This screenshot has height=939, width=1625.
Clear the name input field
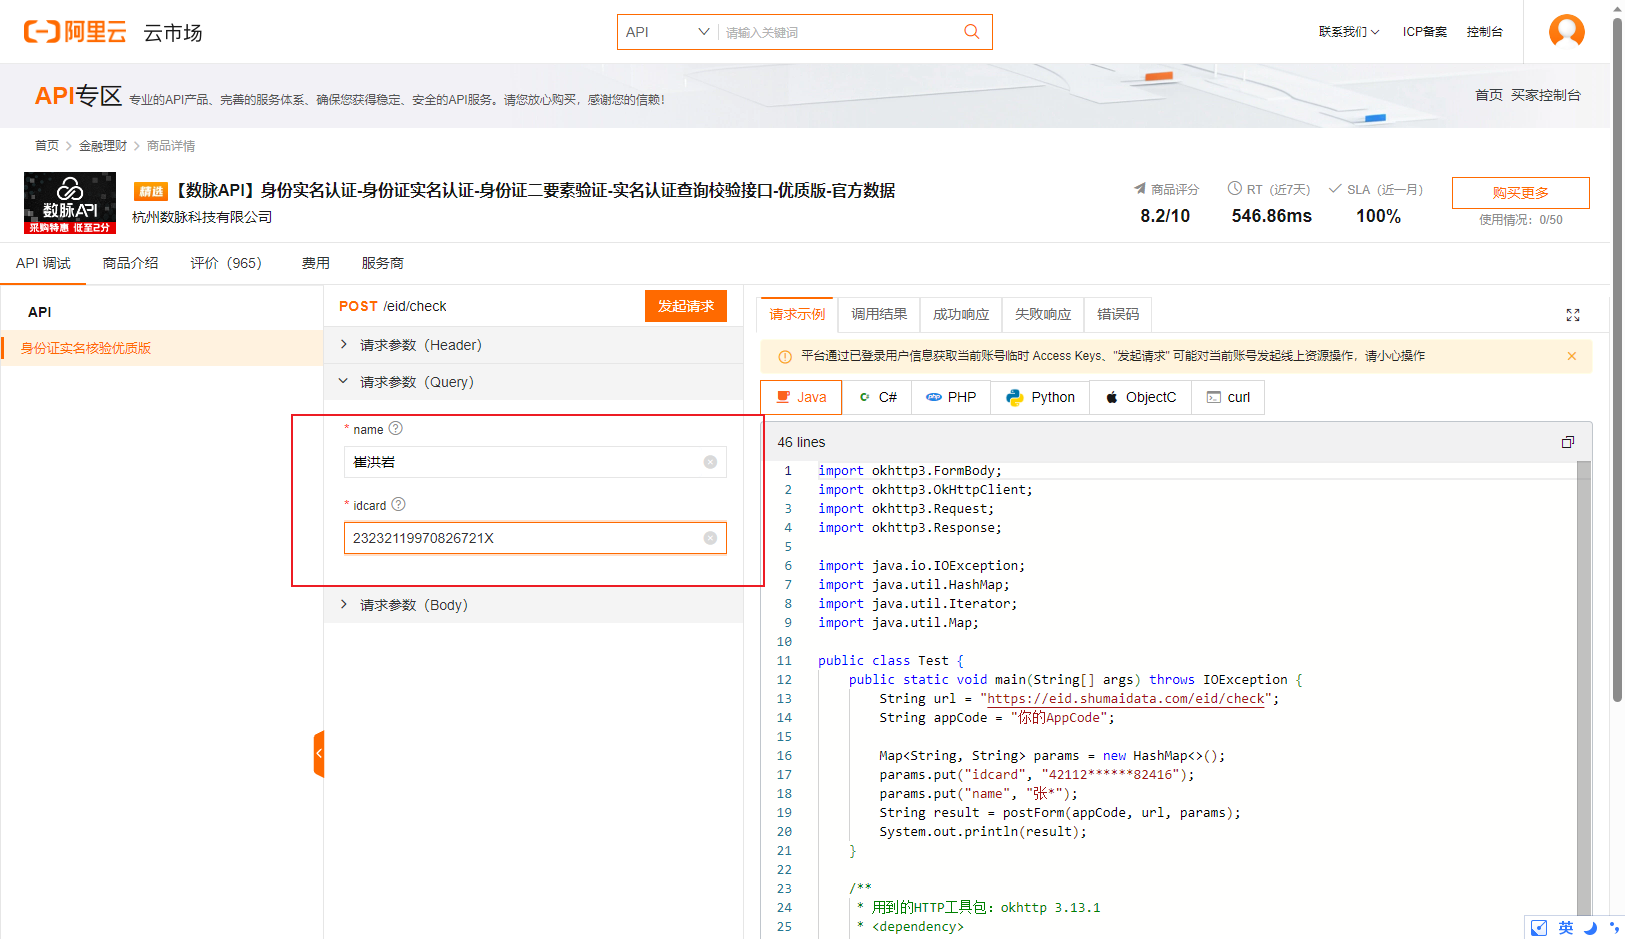[710, 462]
